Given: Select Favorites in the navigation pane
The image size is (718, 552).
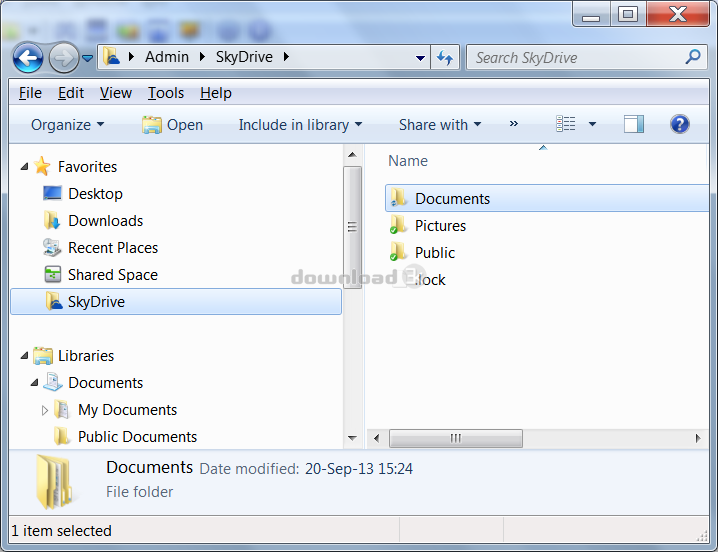Looking at the screenshot, I should pos(87,167).
